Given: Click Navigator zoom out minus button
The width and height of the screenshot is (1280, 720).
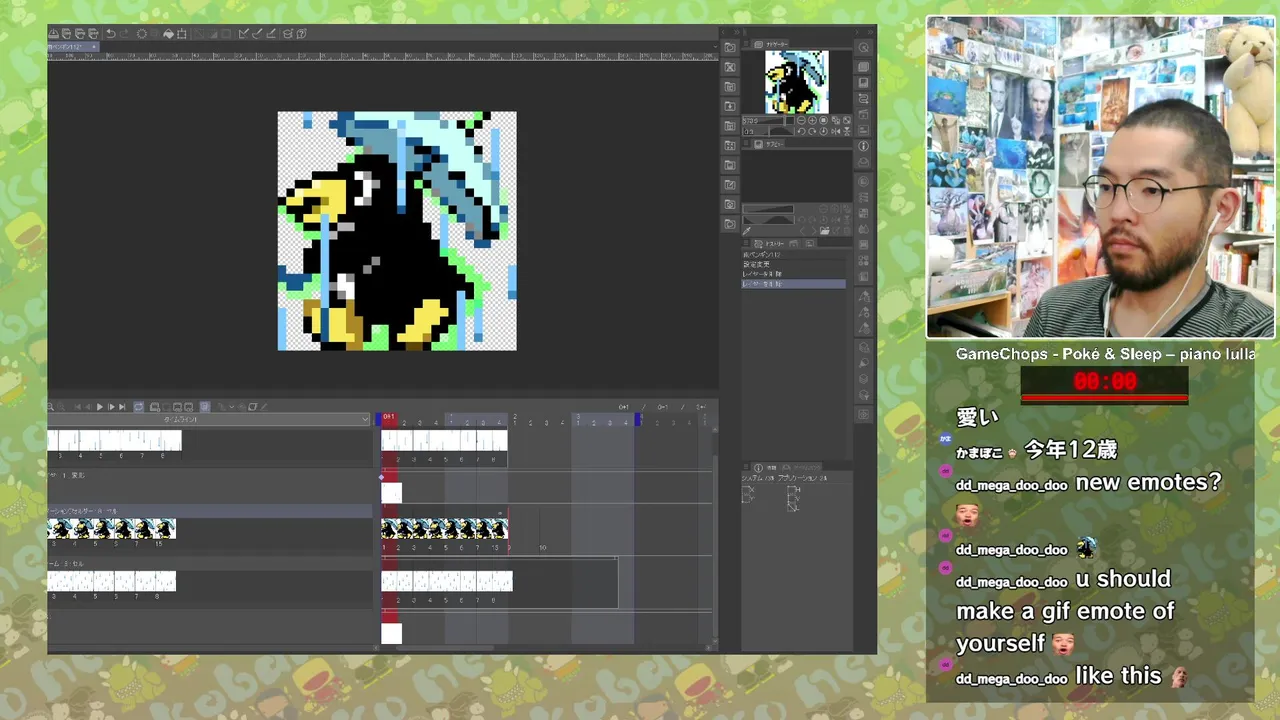Looking at the screenshot, I should tap(801, 120).
